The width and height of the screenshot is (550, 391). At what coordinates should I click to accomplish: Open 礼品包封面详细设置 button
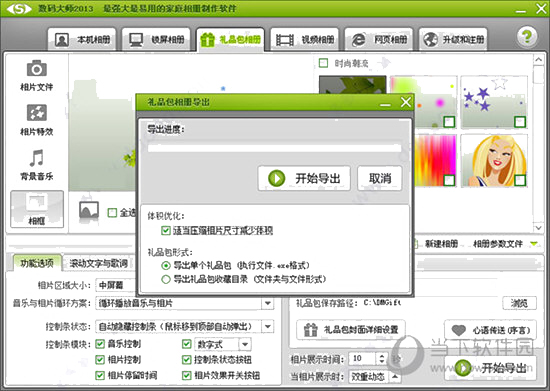tap(351, 330)
